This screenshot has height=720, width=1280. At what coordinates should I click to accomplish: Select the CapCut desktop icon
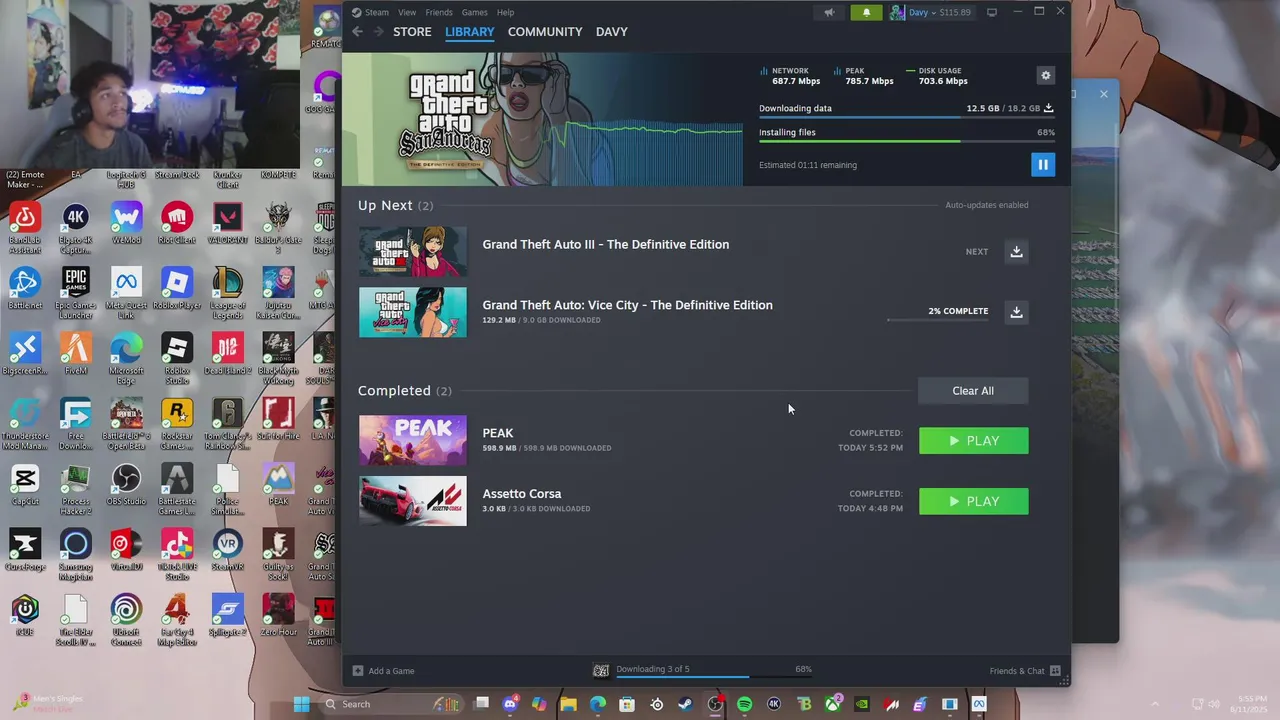click(25, 485)
